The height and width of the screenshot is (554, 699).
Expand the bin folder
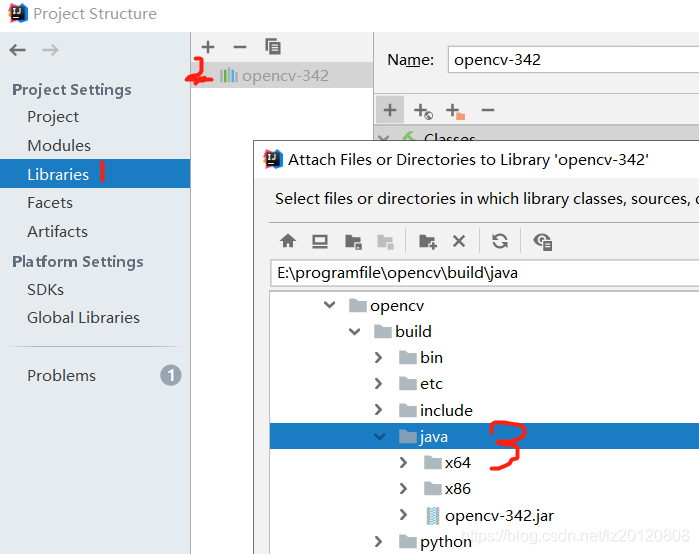click(x=379, y=358)
